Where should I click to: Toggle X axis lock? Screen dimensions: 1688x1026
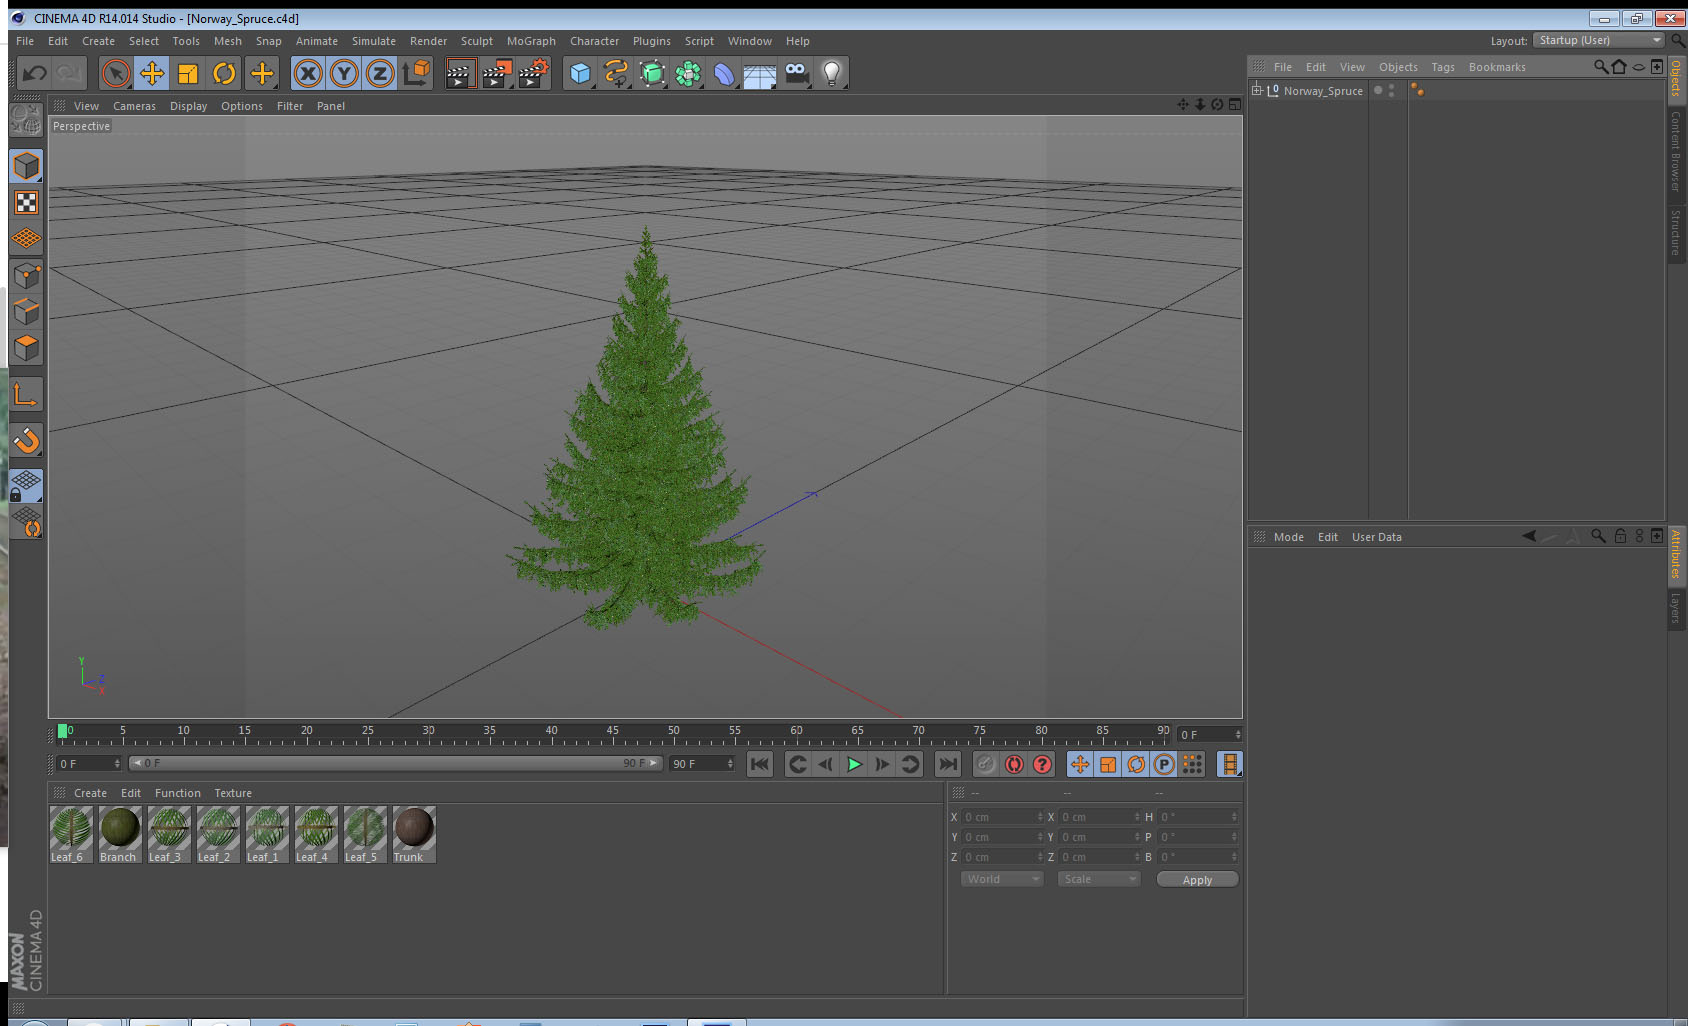308,73
